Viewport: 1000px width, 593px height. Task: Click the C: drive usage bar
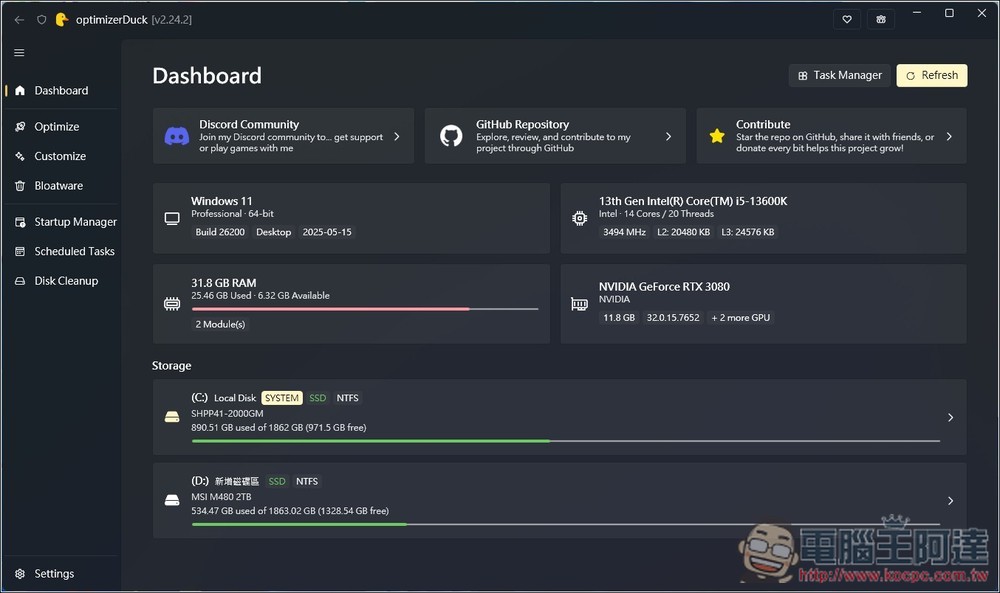tap(566, 441)
